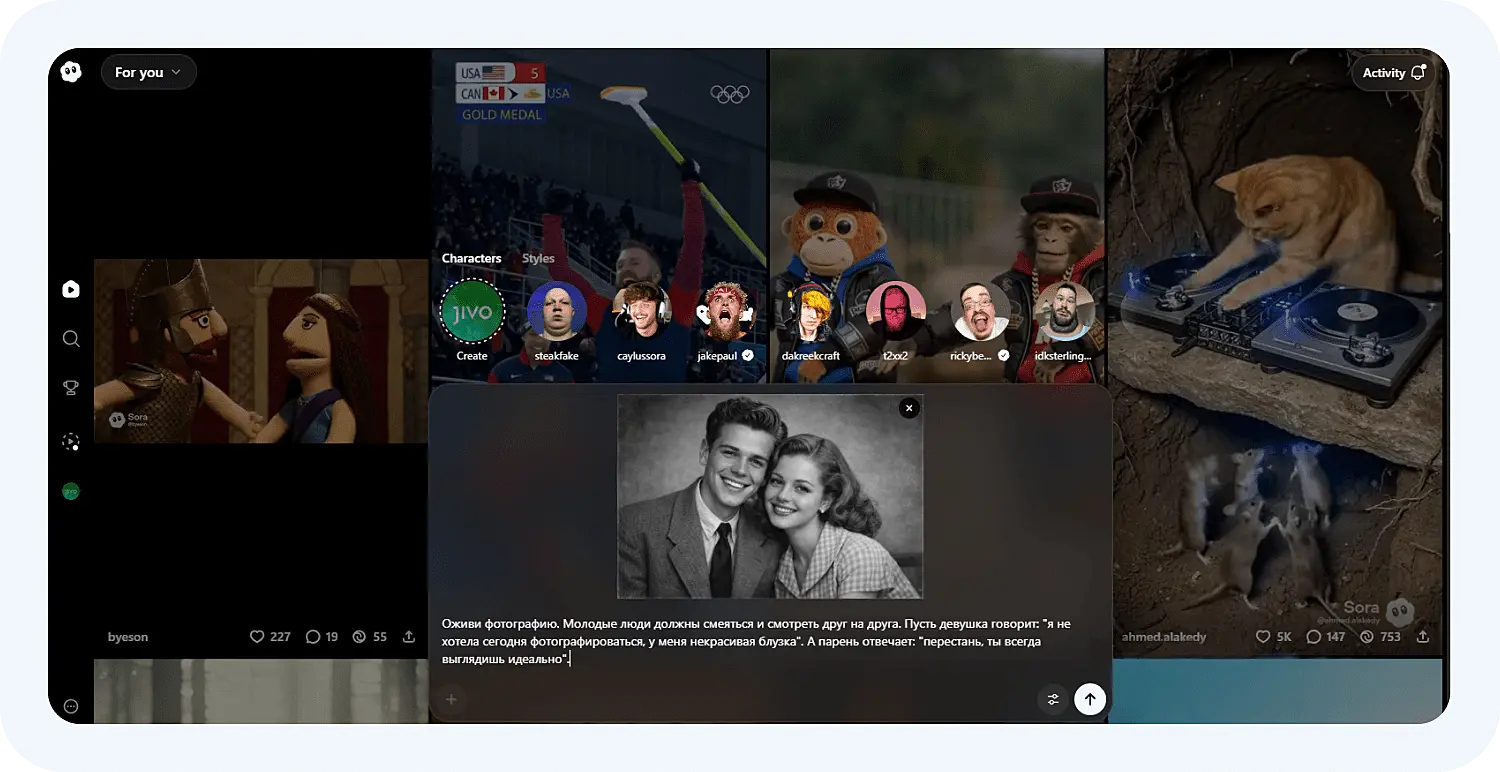The width and height of the screenshot is (1500, 772).
Task: Open the three-dot more menu in the sidebar
Action: (71, 706)
